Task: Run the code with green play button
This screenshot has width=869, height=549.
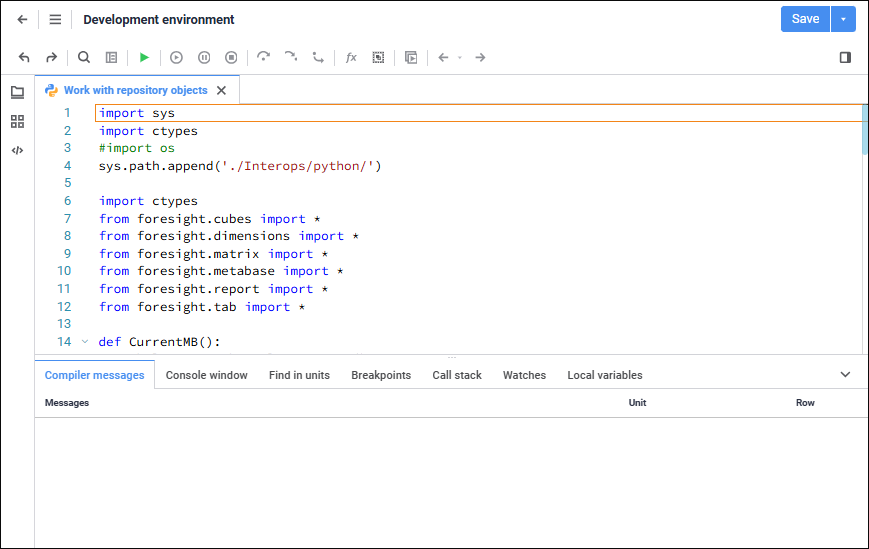Action: click(x=144, y=58)
